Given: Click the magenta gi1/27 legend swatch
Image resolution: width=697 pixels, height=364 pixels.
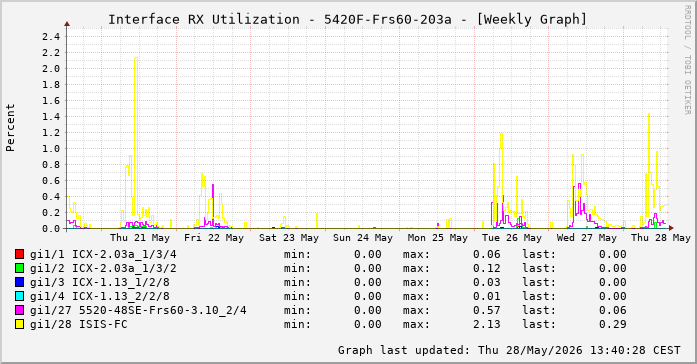Looking at the screenshot, I should (19, 310).
